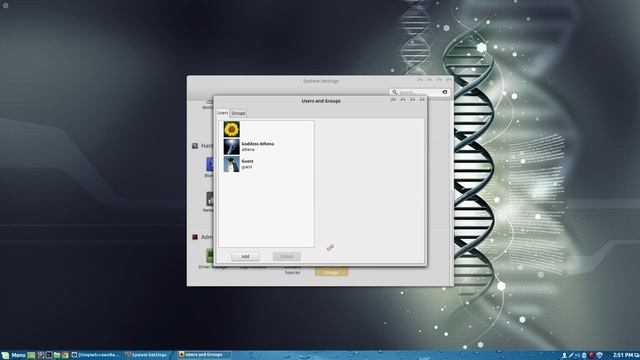Click the user applet icon in system tray
The width and height of the screenshot is (640, 360).
(x=564, y=356)
